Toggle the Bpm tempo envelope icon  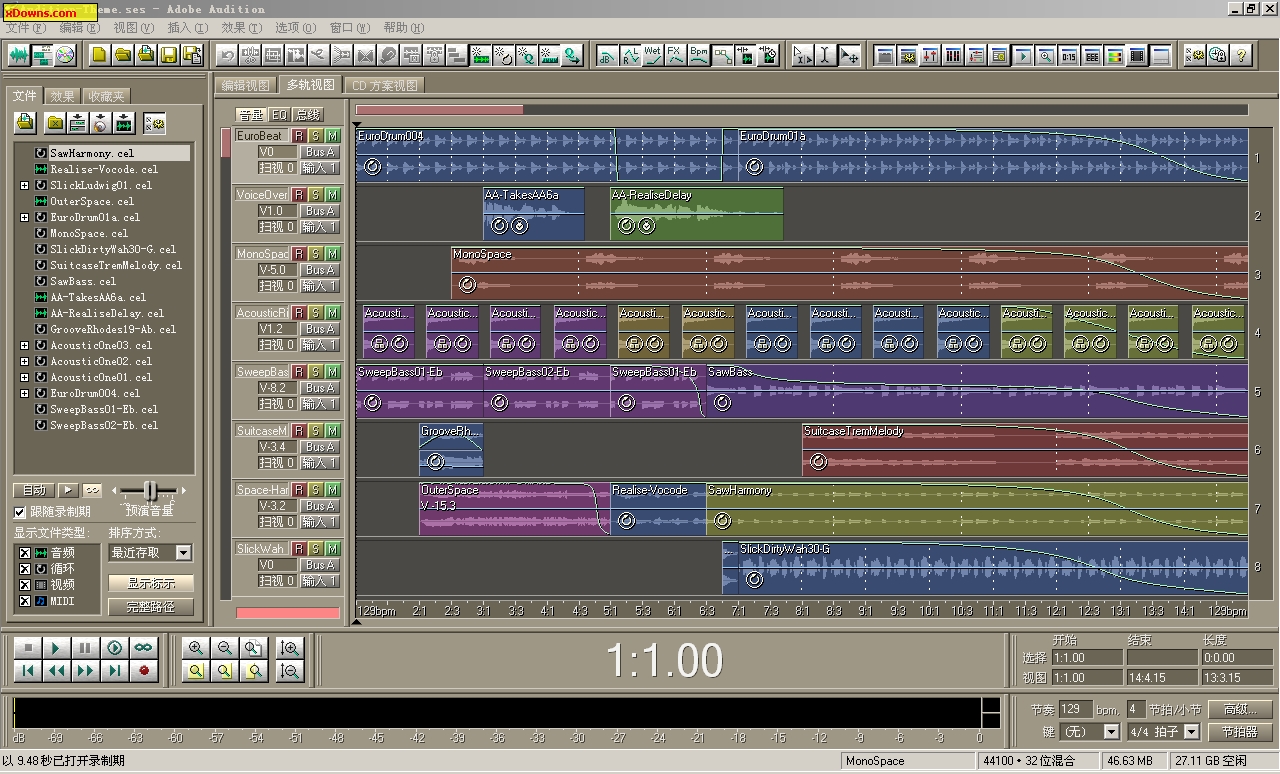tap(698, 55)
